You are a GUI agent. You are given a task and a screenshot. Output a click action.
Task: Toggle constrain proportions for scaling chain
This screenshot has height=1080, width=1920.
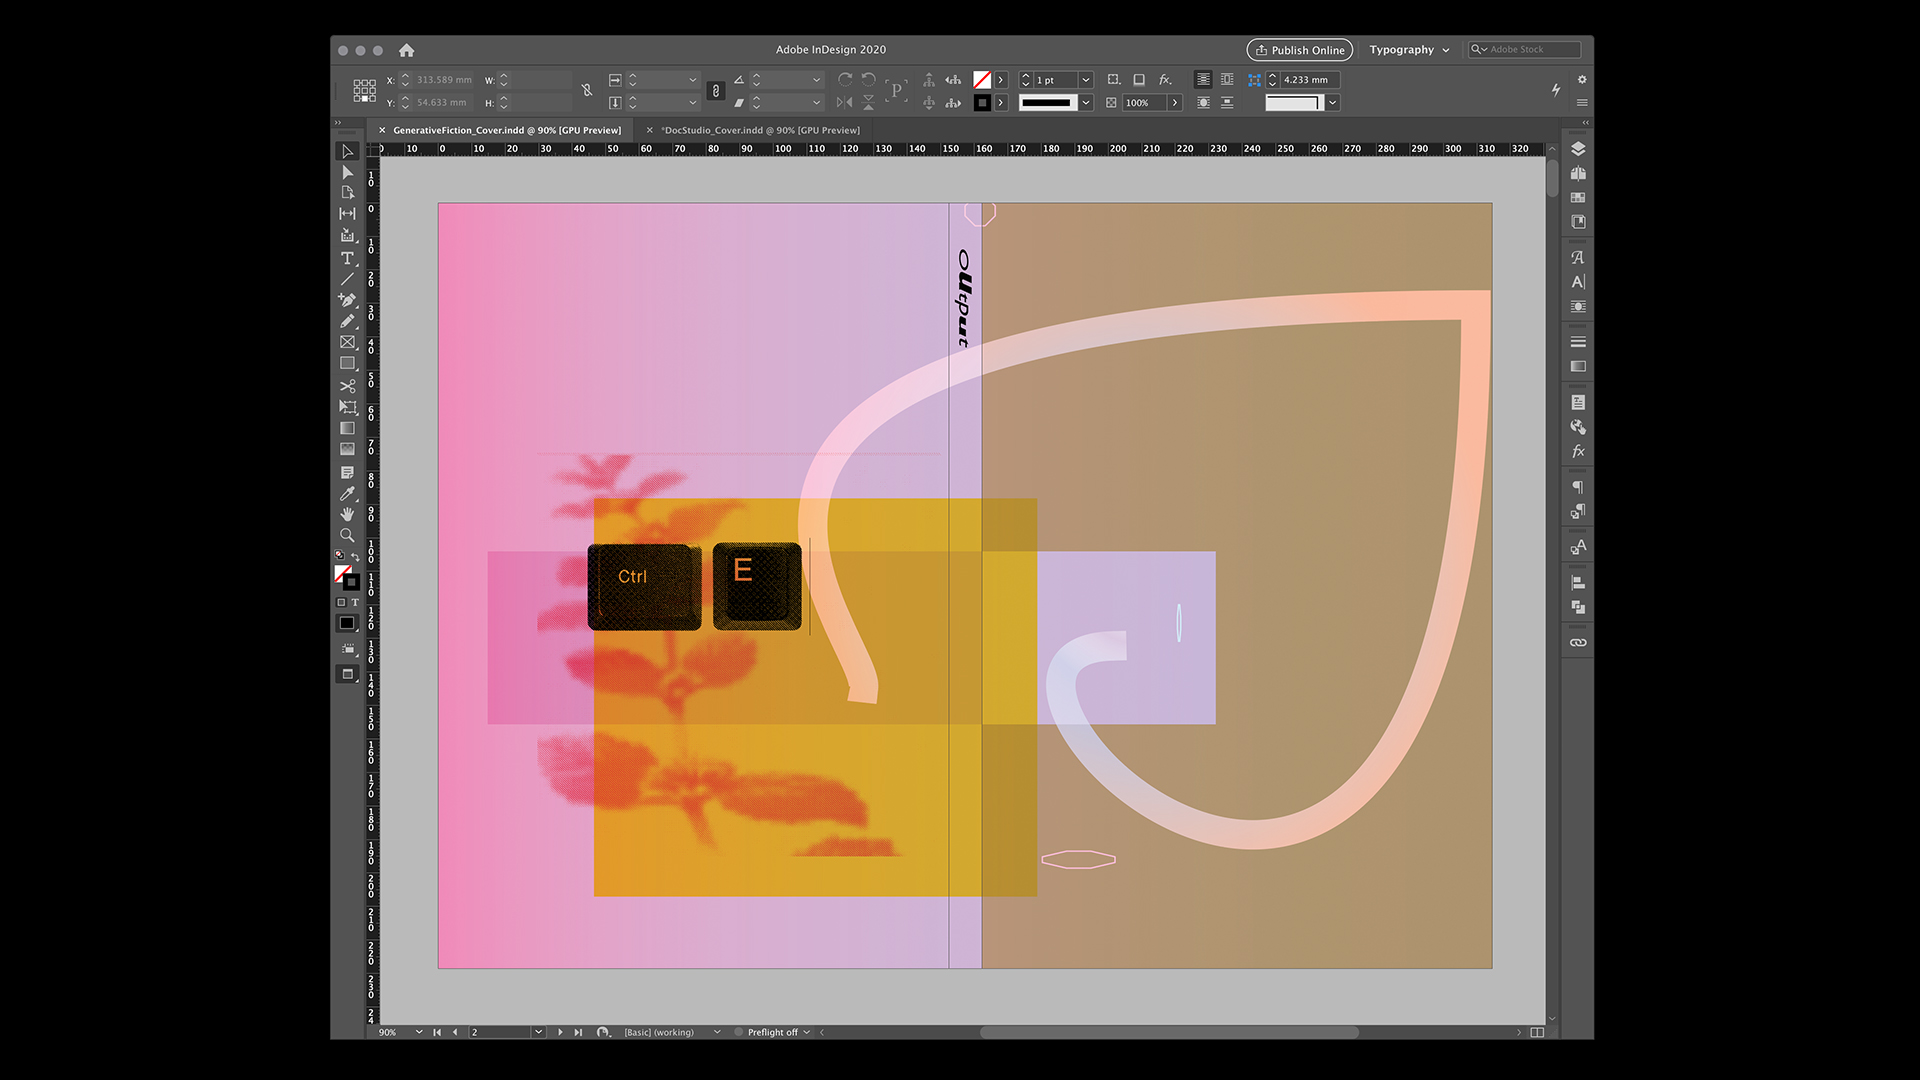click(x=715, y=91)
